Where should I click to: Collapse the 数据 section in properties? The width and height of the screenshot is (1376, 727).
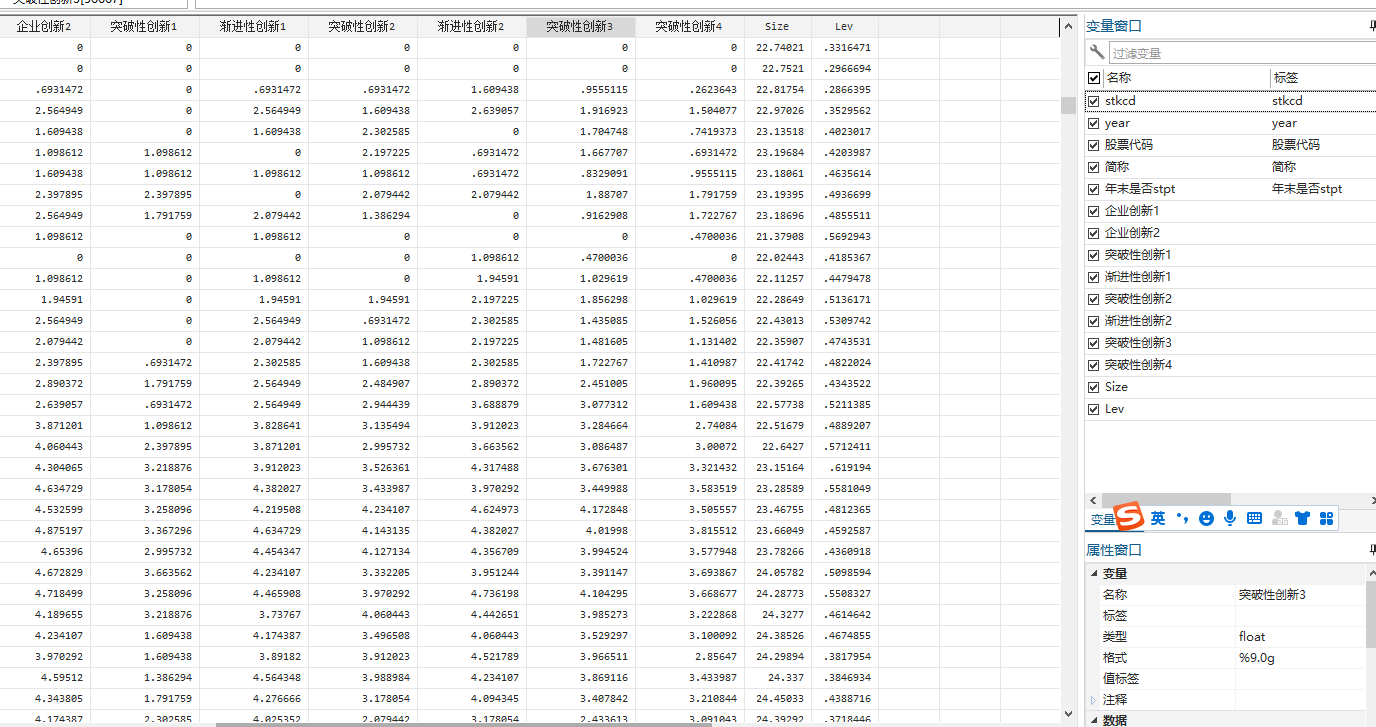coord(1093,720)
